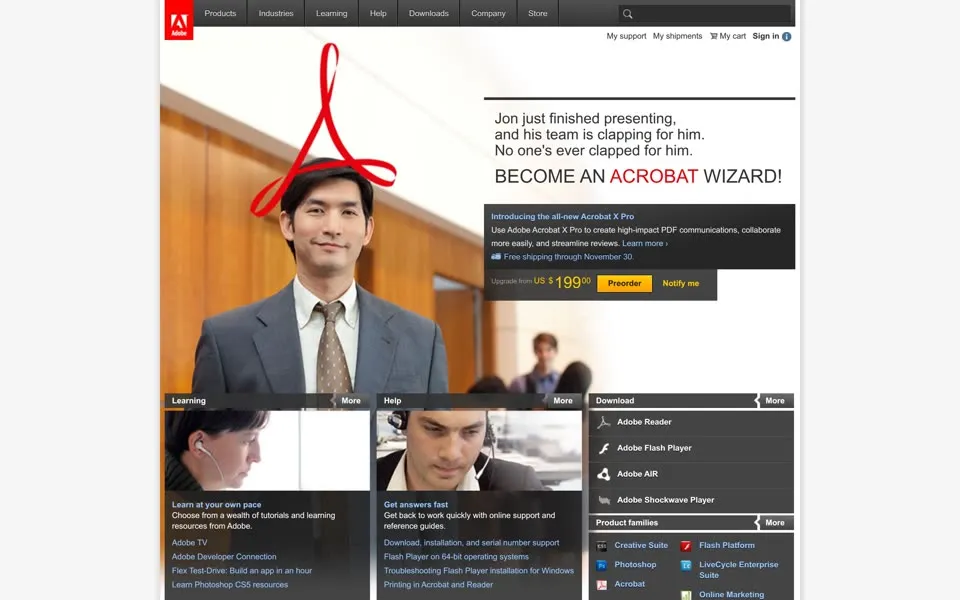Open the Store menu

[538, 13]
